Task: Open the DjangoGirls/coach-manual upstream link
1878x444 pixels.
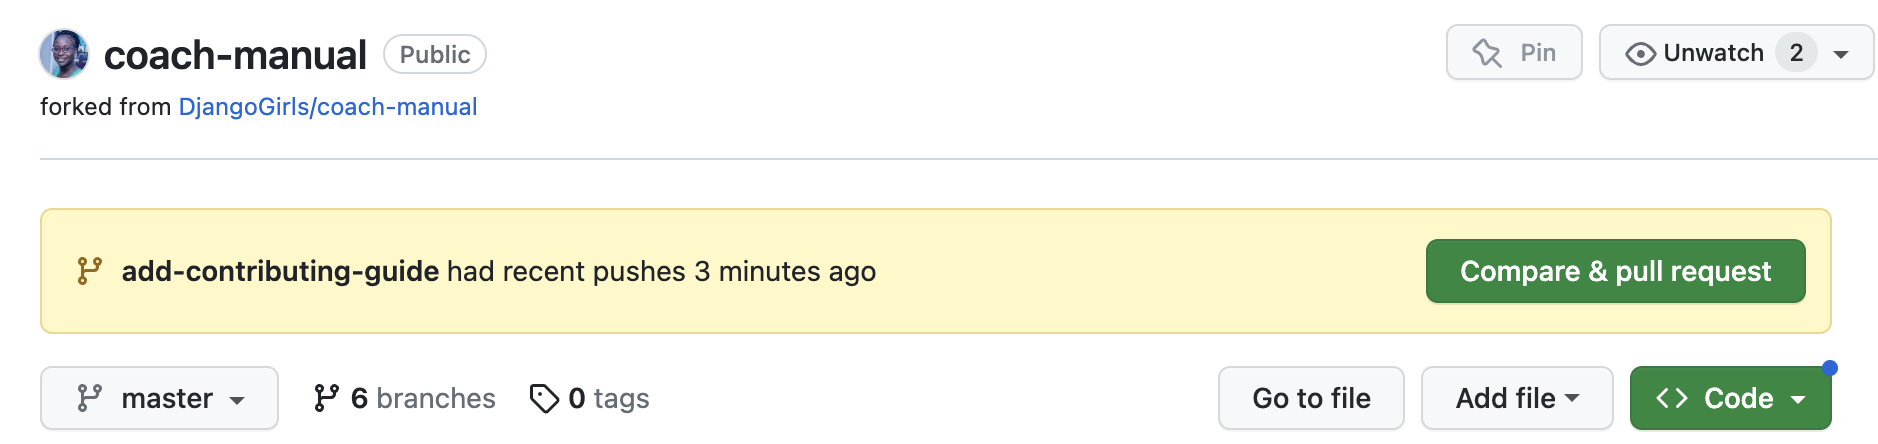Action: coord(328,107)
